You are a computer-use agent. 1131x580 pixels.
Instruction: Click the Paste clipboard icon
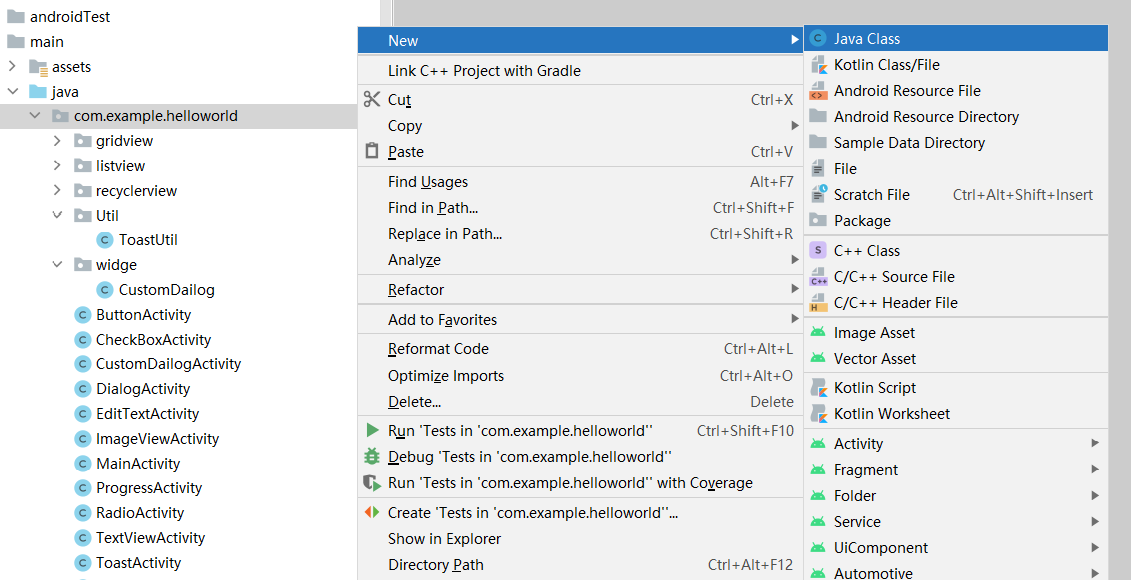tap(372, 152)
